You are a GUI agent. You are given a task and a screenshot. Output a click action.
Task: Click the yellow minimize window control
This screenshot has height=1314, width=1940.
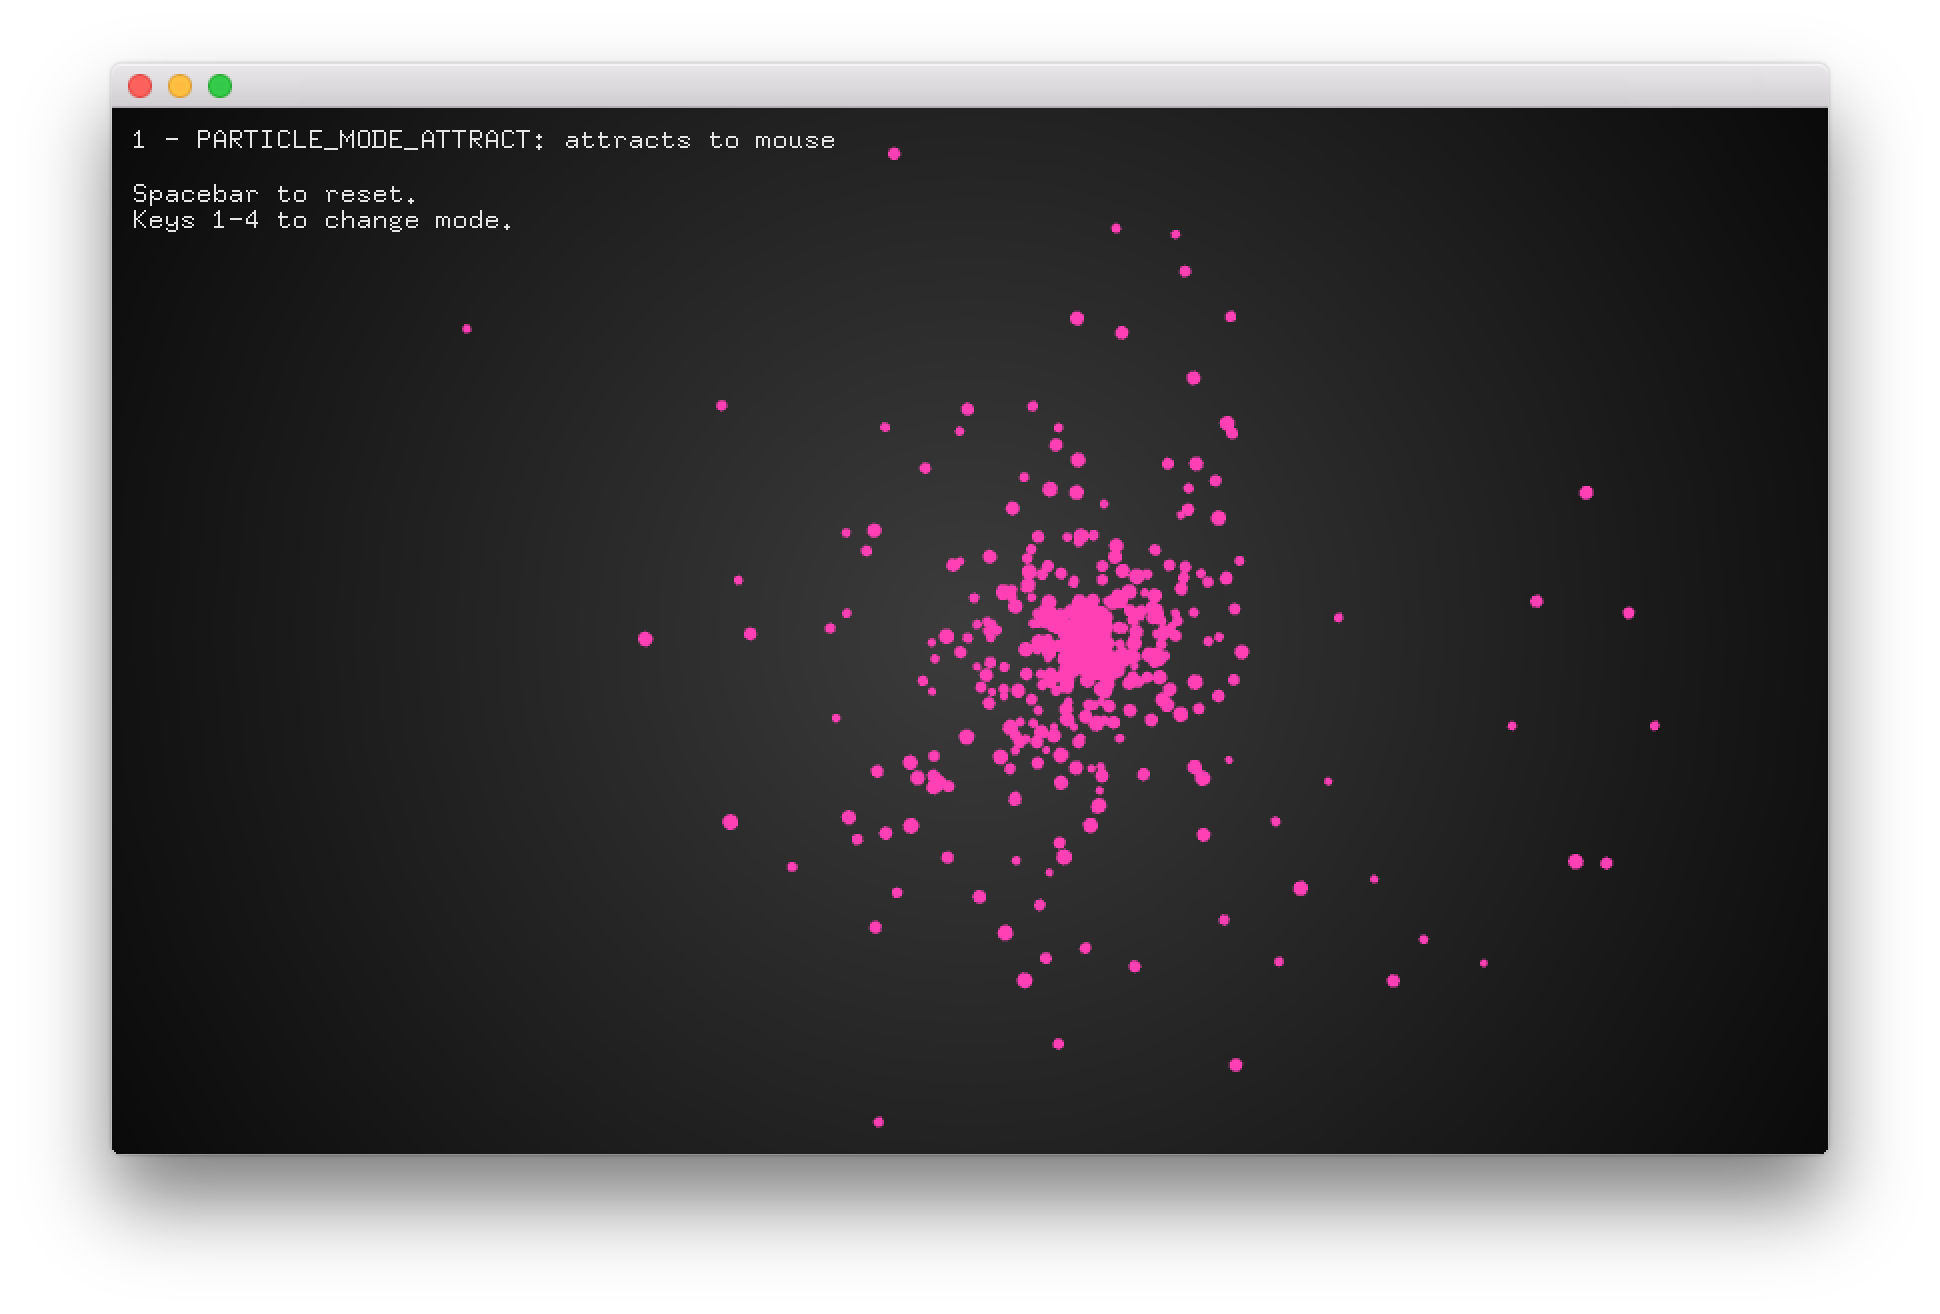click(x=179, y=87)
